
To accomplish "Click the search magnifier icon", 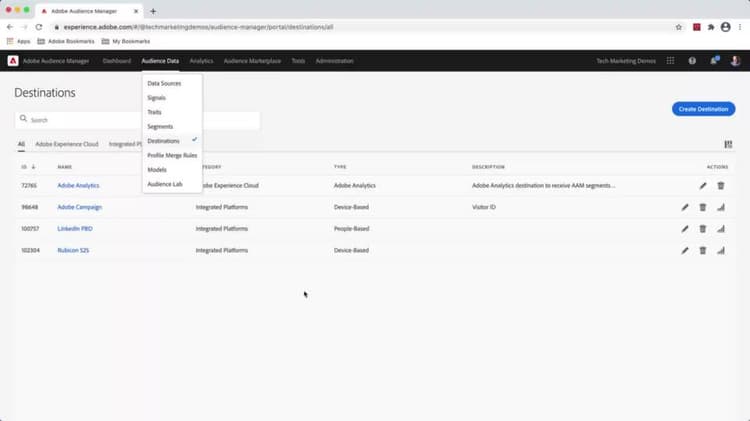I will coord(23,119).
